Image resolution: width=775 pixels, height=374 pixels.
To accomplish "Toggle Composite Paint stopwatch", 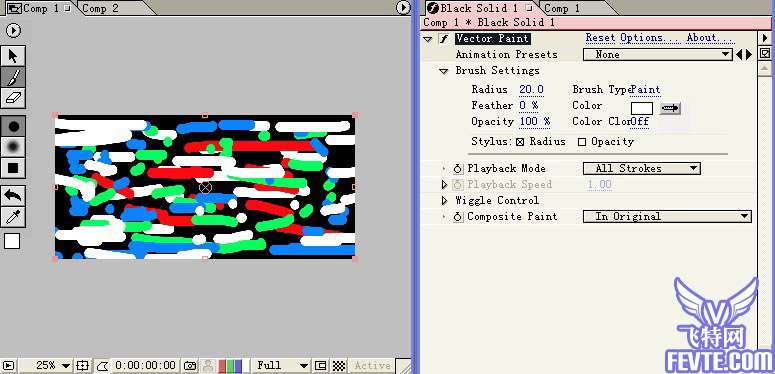I will click(x=458, y=217).
